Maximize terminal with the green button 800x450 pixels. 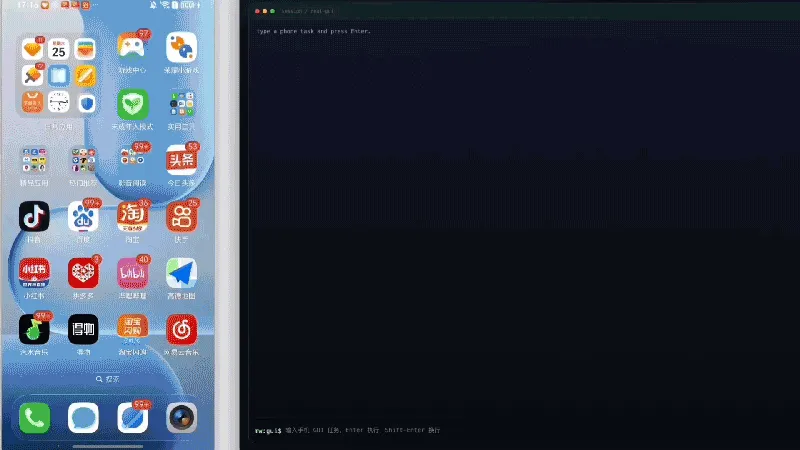click(272, 11)
